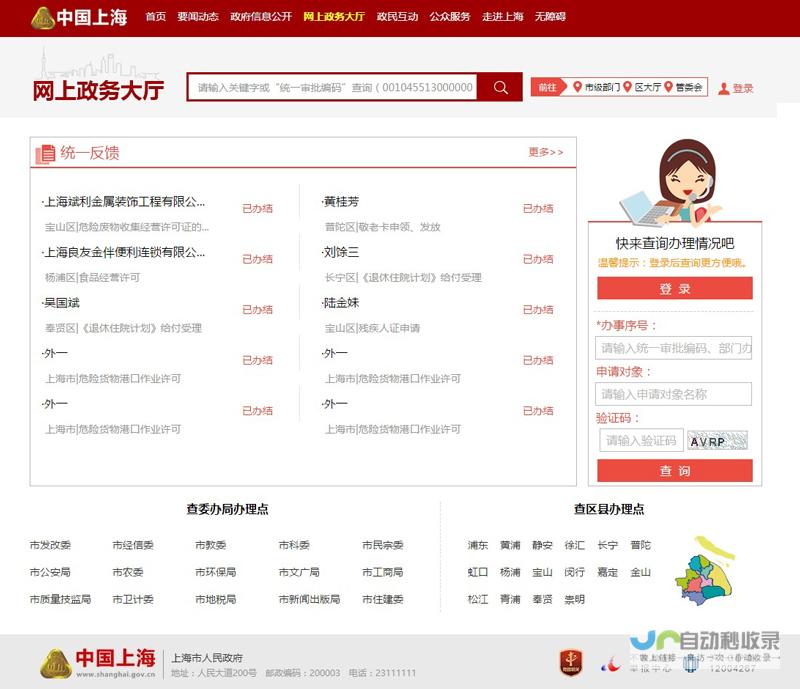
Task: Select the 松江 district link
Action: pyautogui.click(x=478, y=599)
